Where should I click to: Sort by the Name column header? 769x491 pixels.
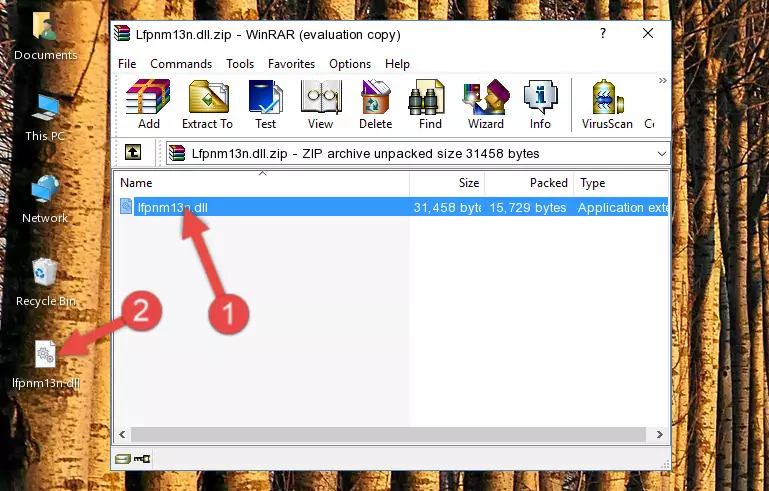[x=262, y=183]
